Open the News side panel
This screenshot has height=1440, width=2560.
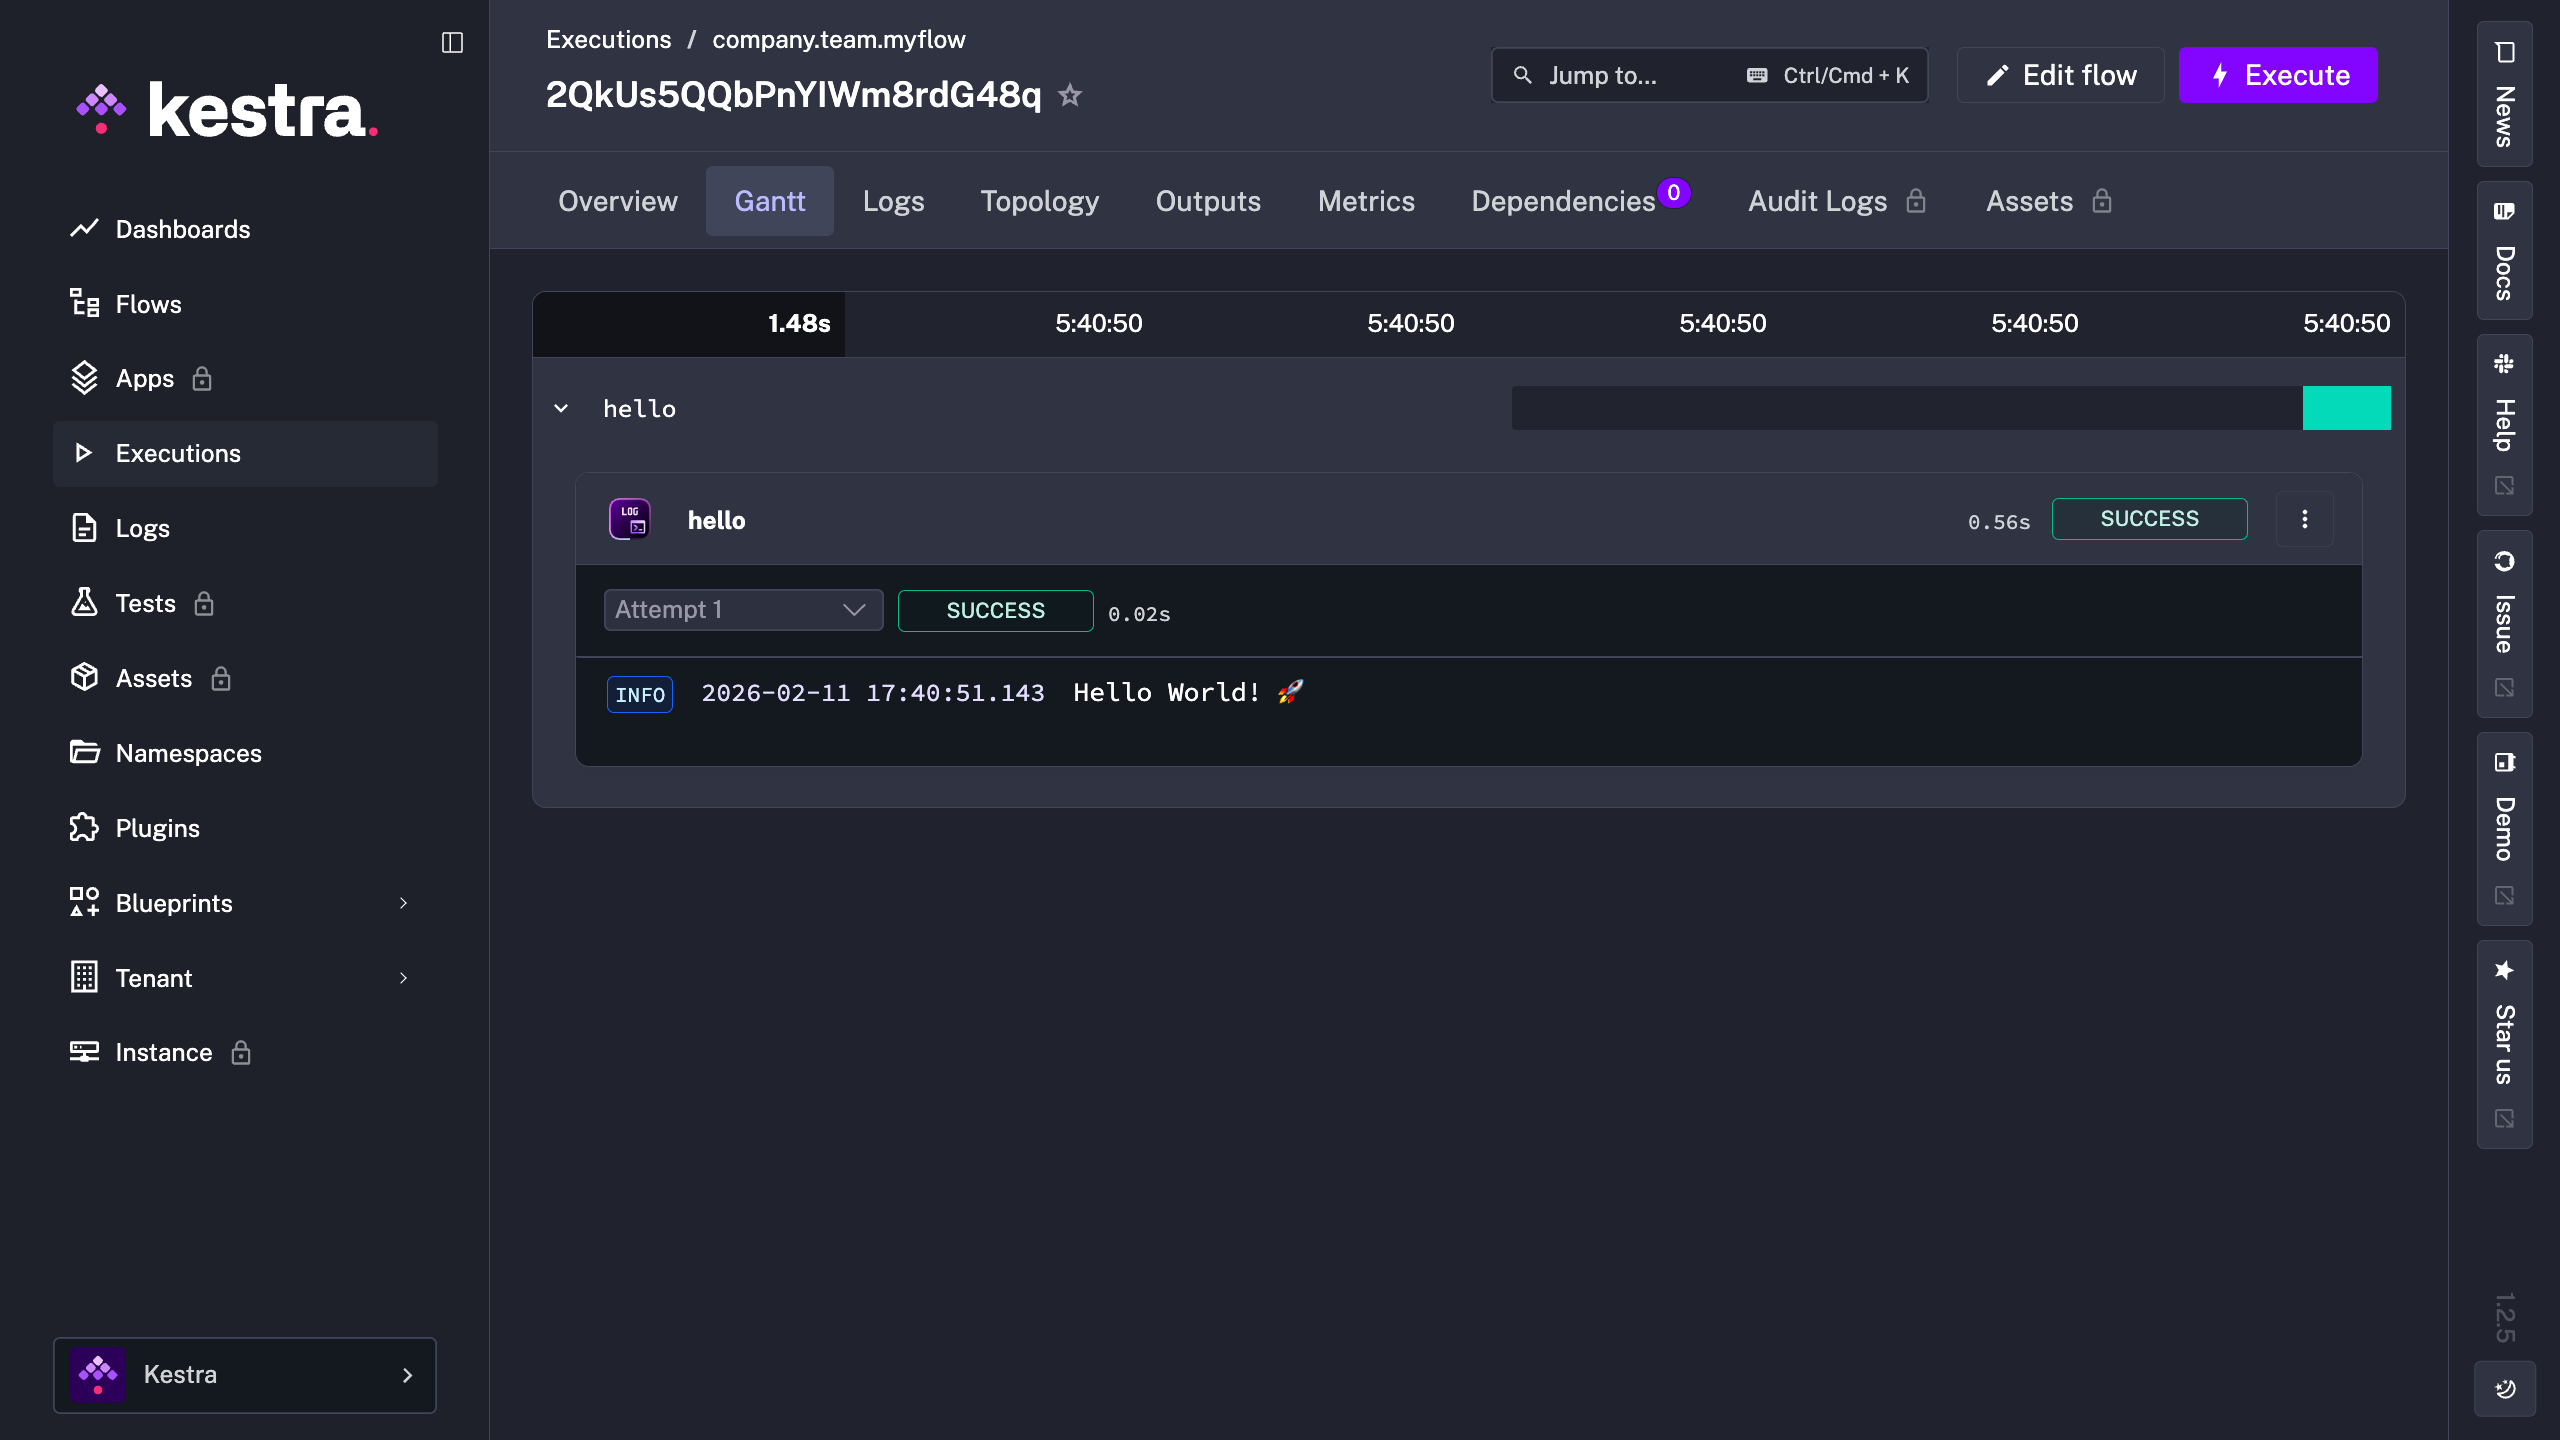[x=2504, y=94]
